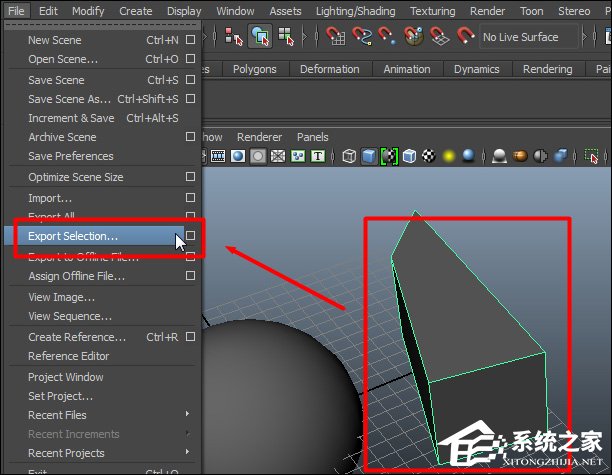Viewport: 612px width, 475px height.
Task: Open option box for Export Selection
Action: tap(190, 237)
